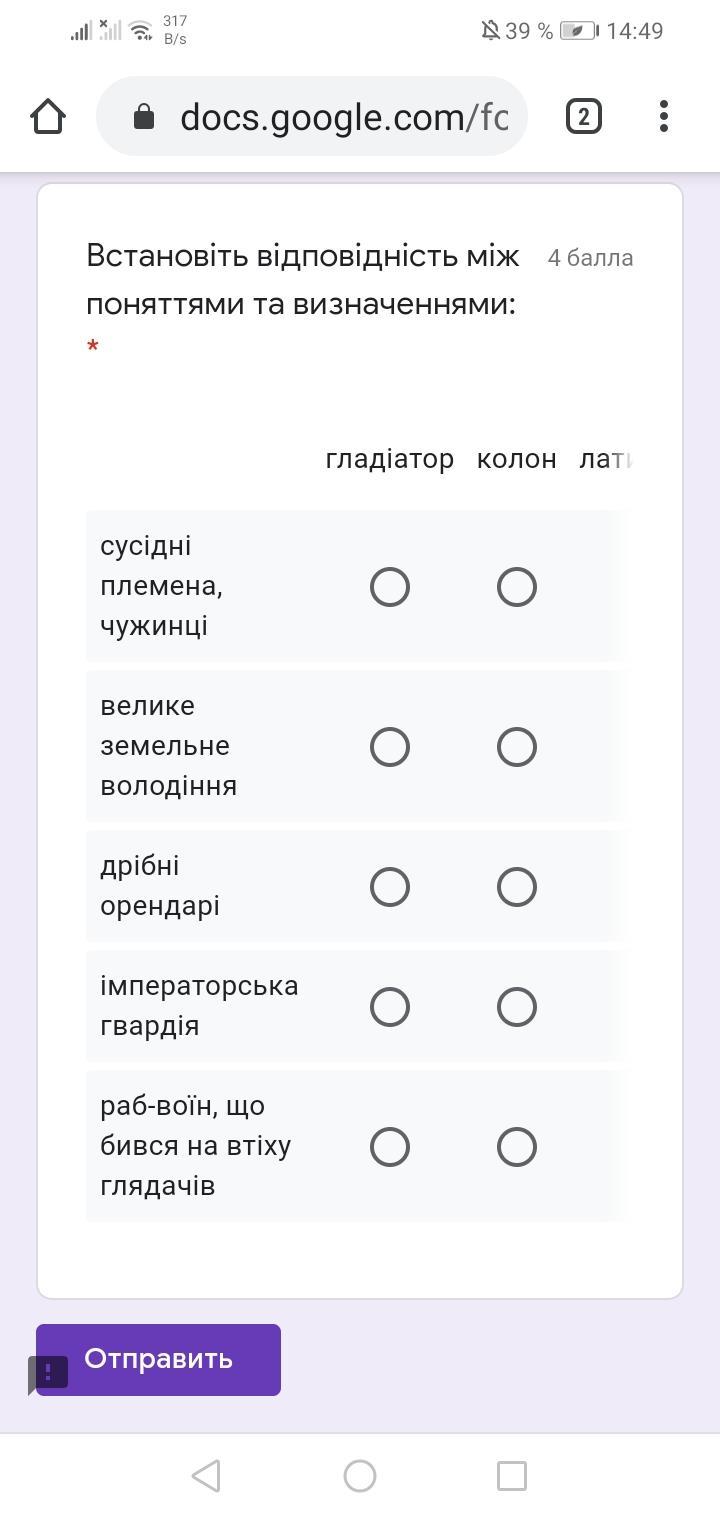The image size is (720, 1520).
Task: Select гладіатор for раб-воїн row
Action: coord(390,1147)
